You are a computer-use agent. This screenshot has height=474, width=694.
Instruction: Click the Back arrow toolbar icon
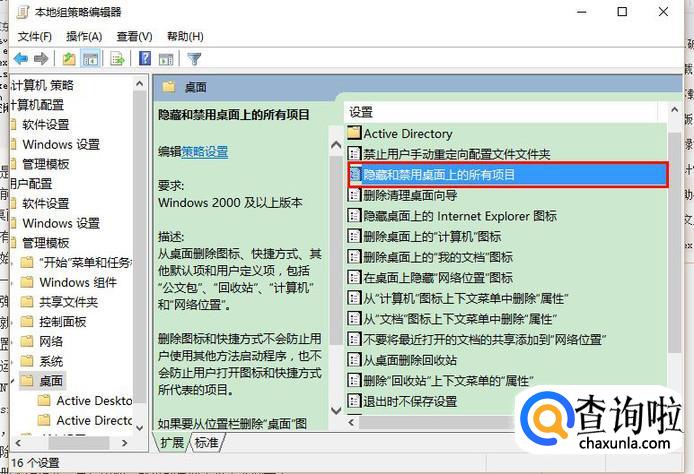21,58
